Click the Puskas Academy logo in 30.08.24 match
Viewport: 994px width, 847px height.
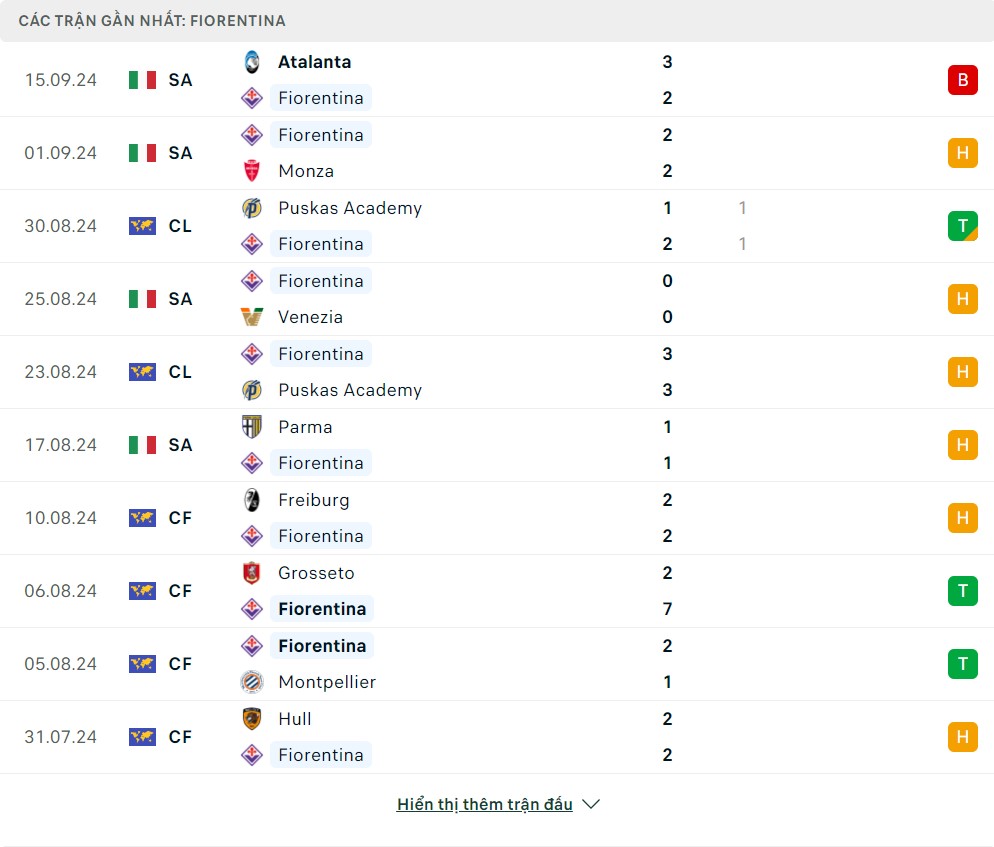(x=252, y=208)
